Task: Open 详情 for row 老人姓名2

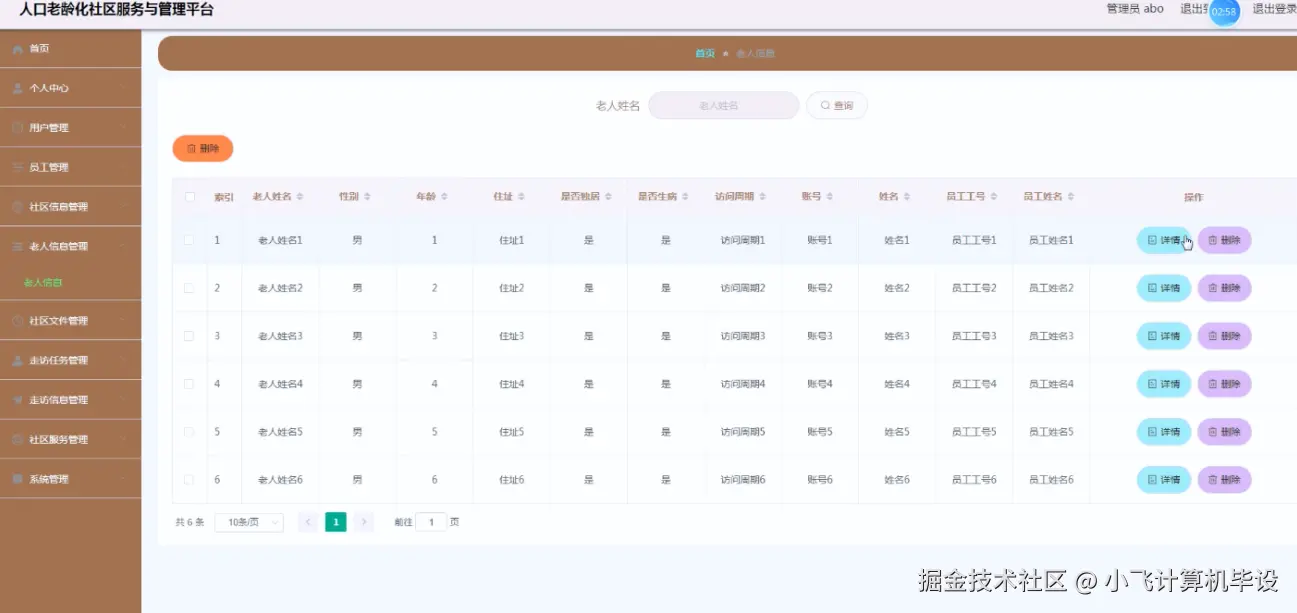Action: 1164,288
